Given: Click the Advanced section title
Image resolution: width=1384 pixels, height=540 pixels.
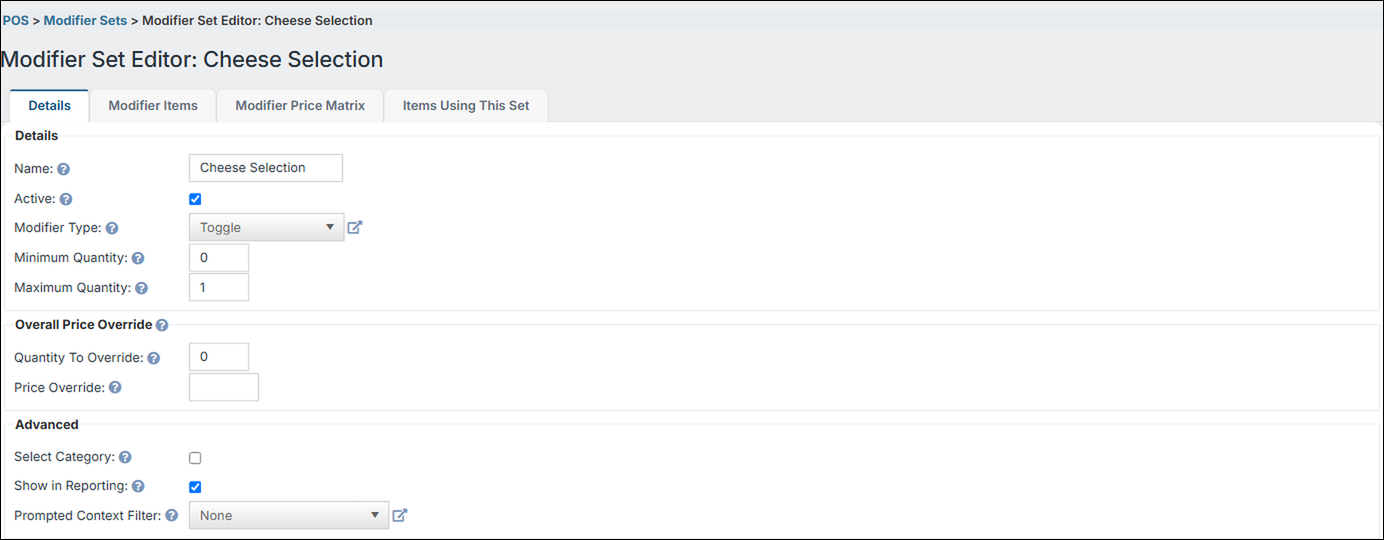Looking at the screenshot, I should [x=47, y=424].
